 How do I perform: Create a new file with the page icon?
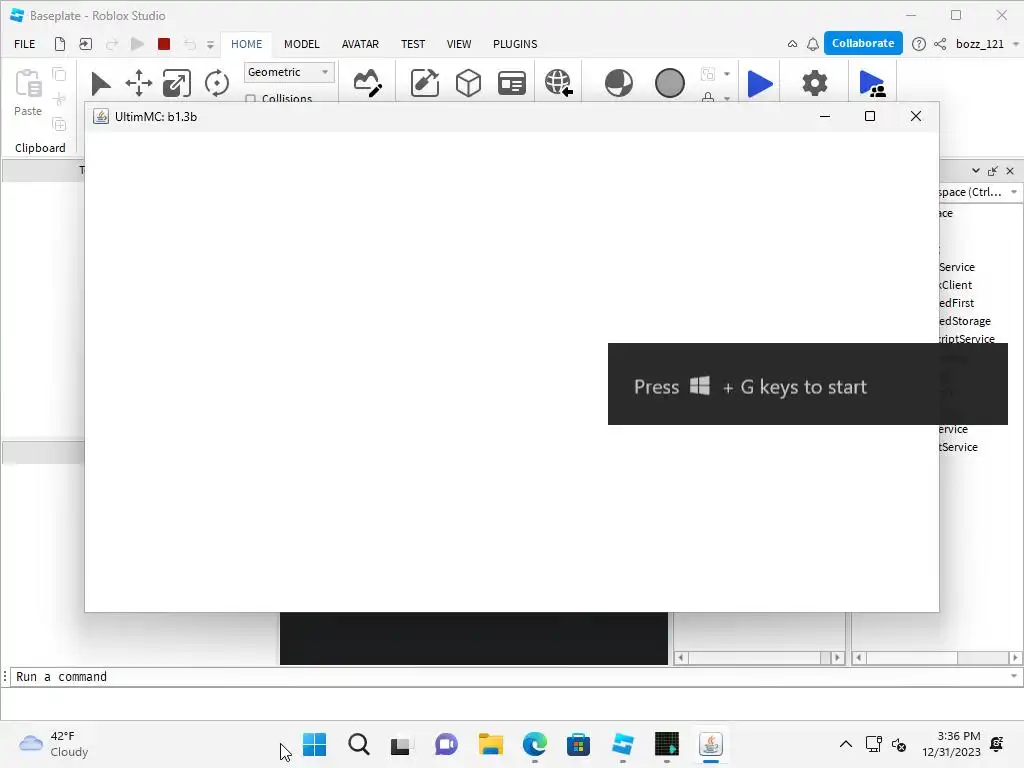(x=59, y=44)
